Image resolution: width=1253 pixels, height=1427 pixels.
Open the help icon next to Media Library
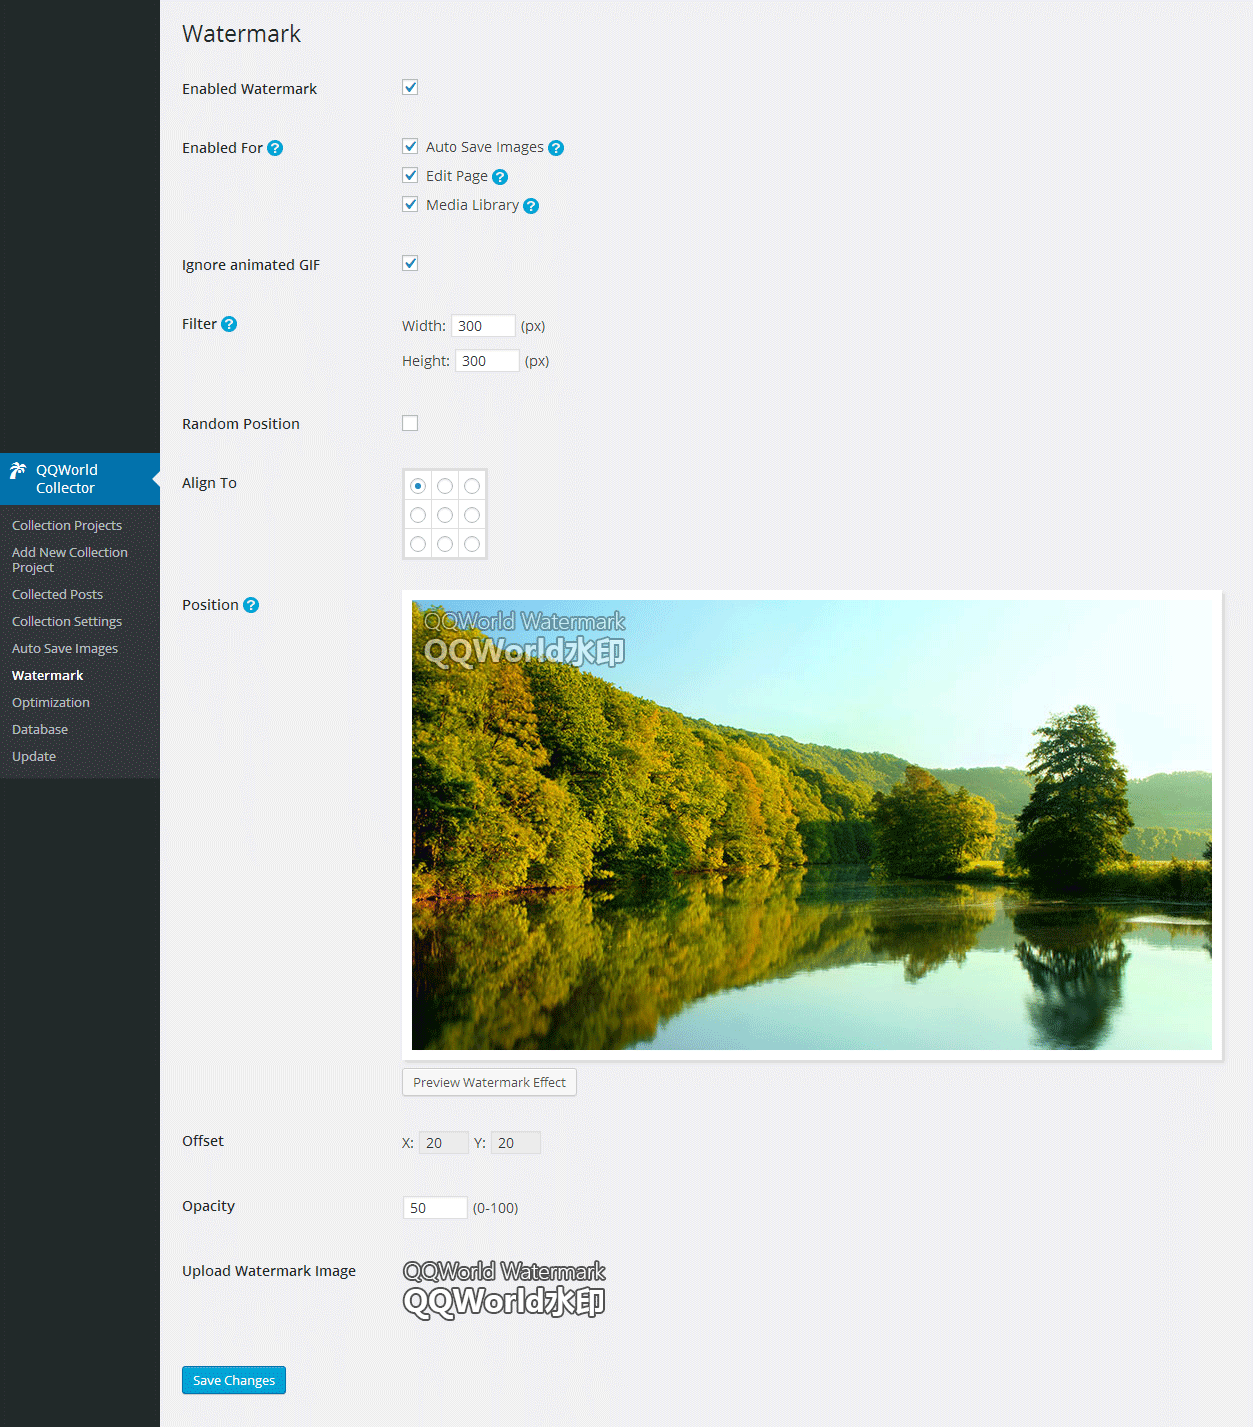(531, 206)
